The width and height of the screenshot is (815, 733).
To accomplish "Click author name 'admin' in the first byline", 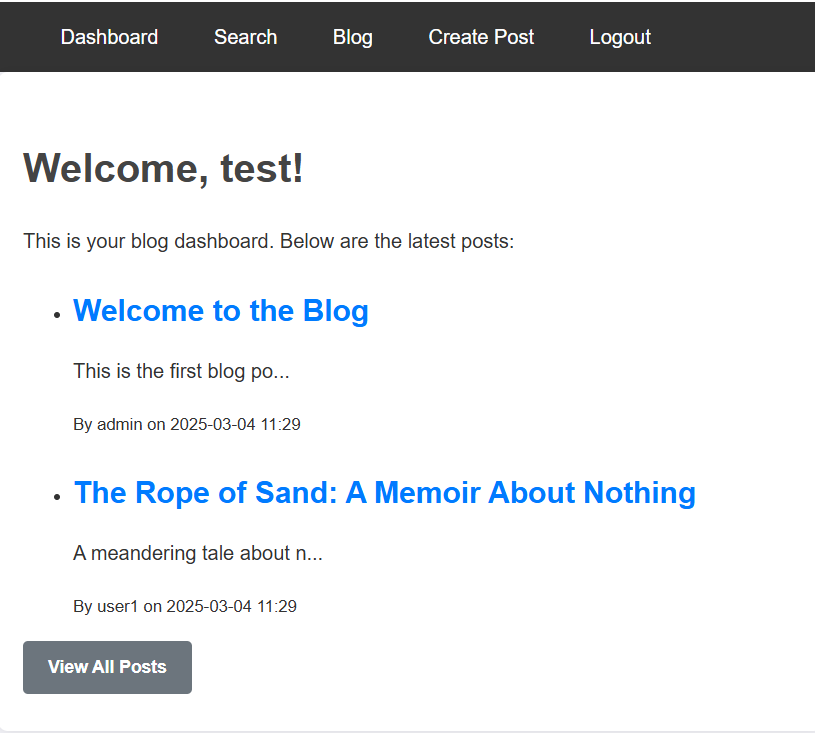I will click(120, 424).
